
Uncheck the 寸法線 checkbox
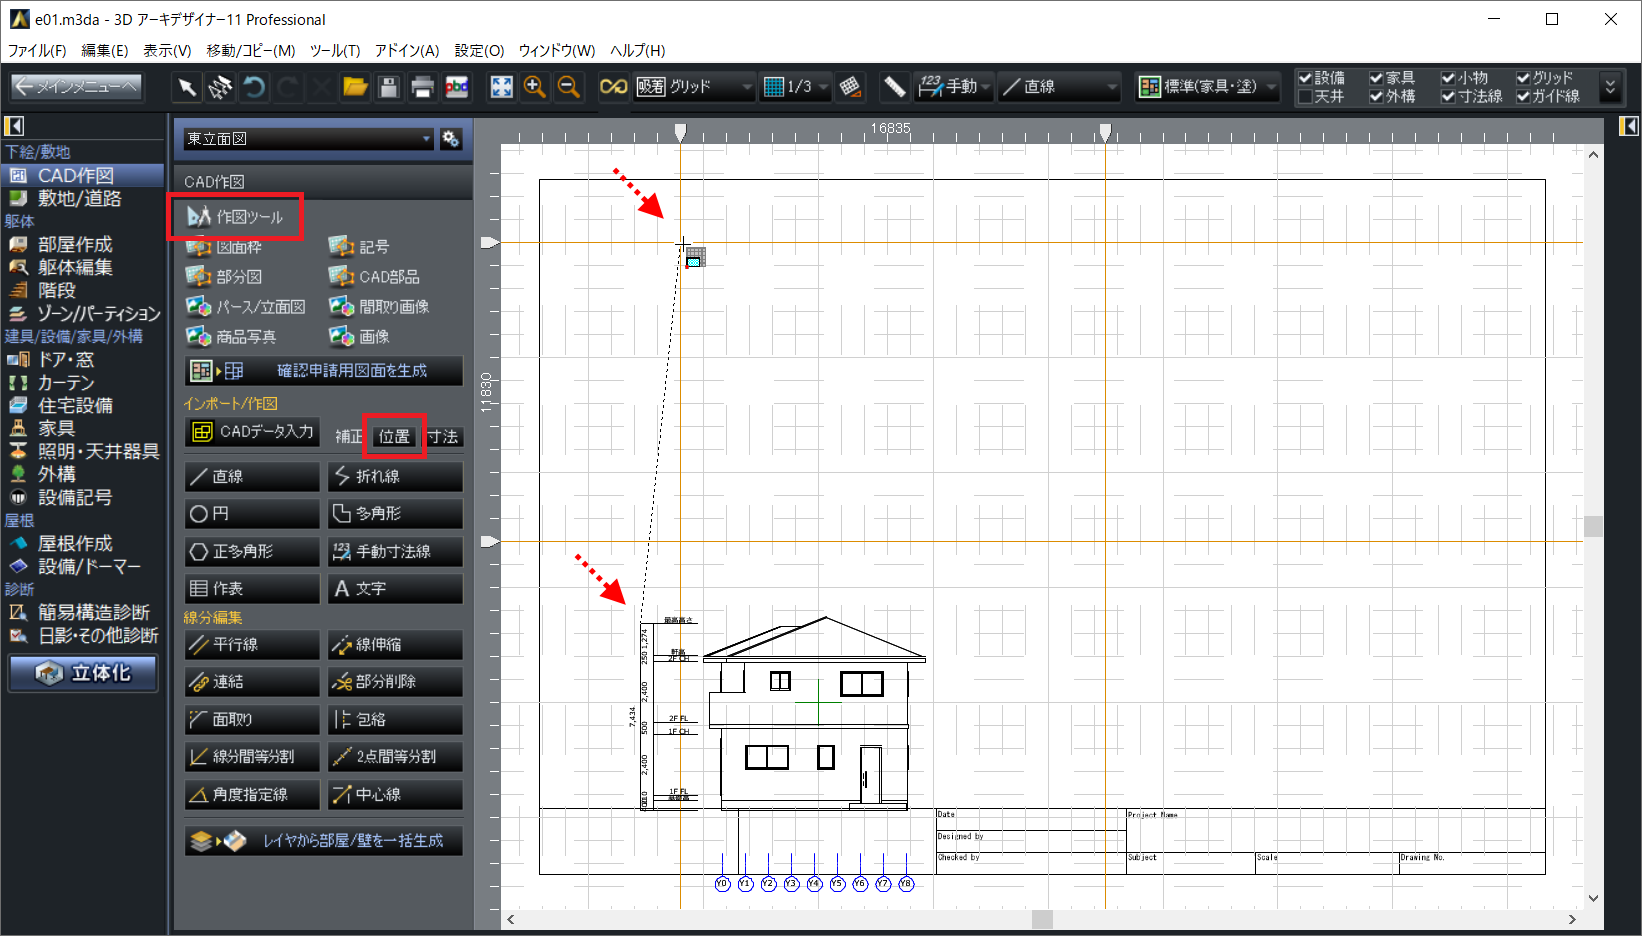click(1448, 97)
